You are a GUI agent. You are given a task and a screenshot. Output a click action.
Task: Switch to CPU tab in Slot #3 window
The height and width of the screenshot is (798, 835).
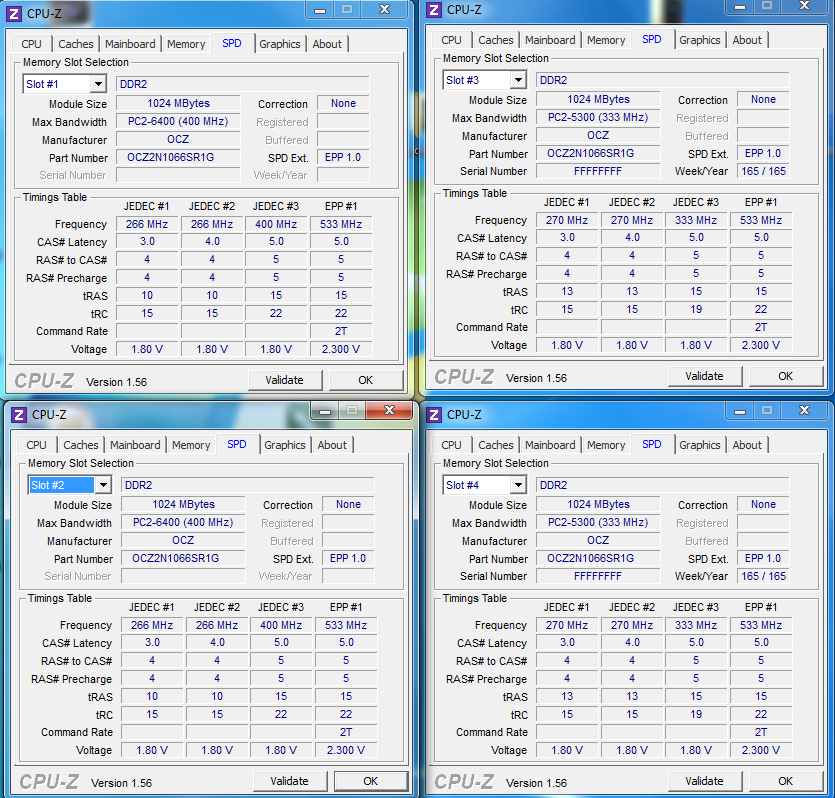click(x=452, y=40)
